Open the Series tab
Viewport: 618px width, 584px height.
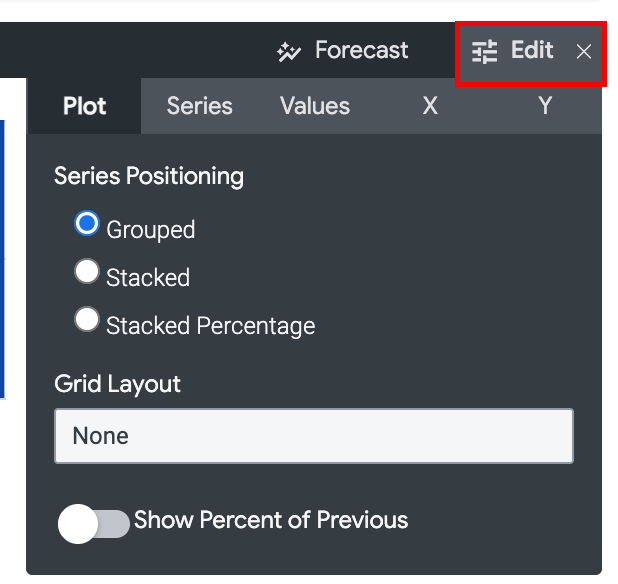tap(199, 106)
